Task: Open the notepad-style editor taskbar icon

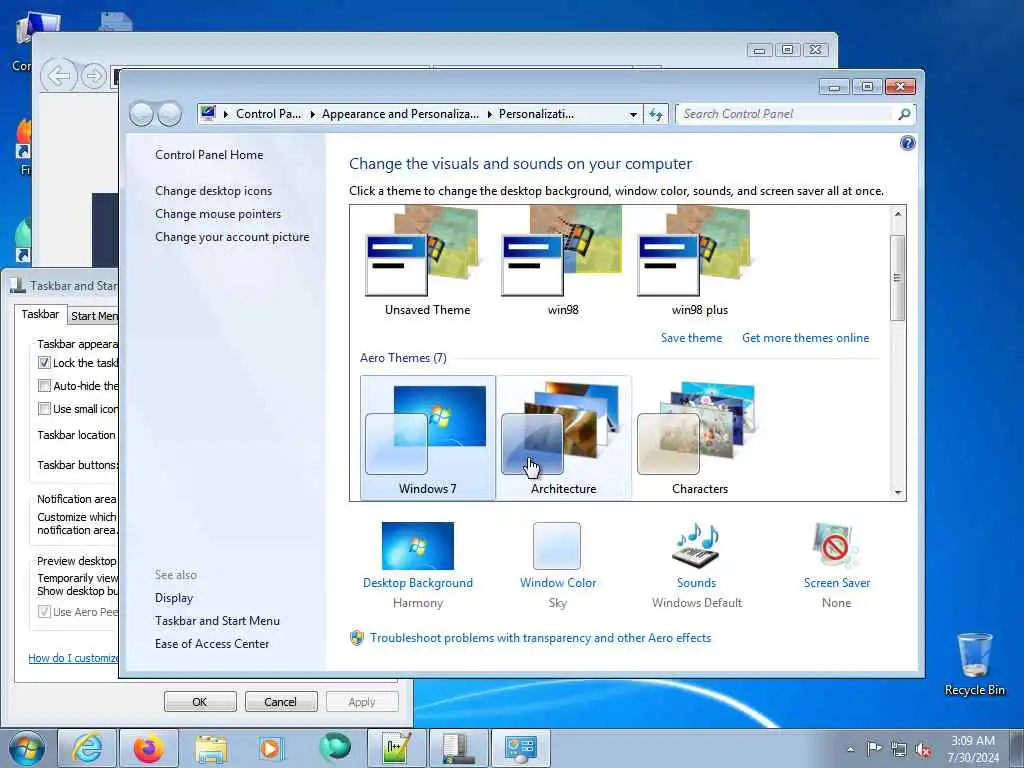Action: [396, 748]
